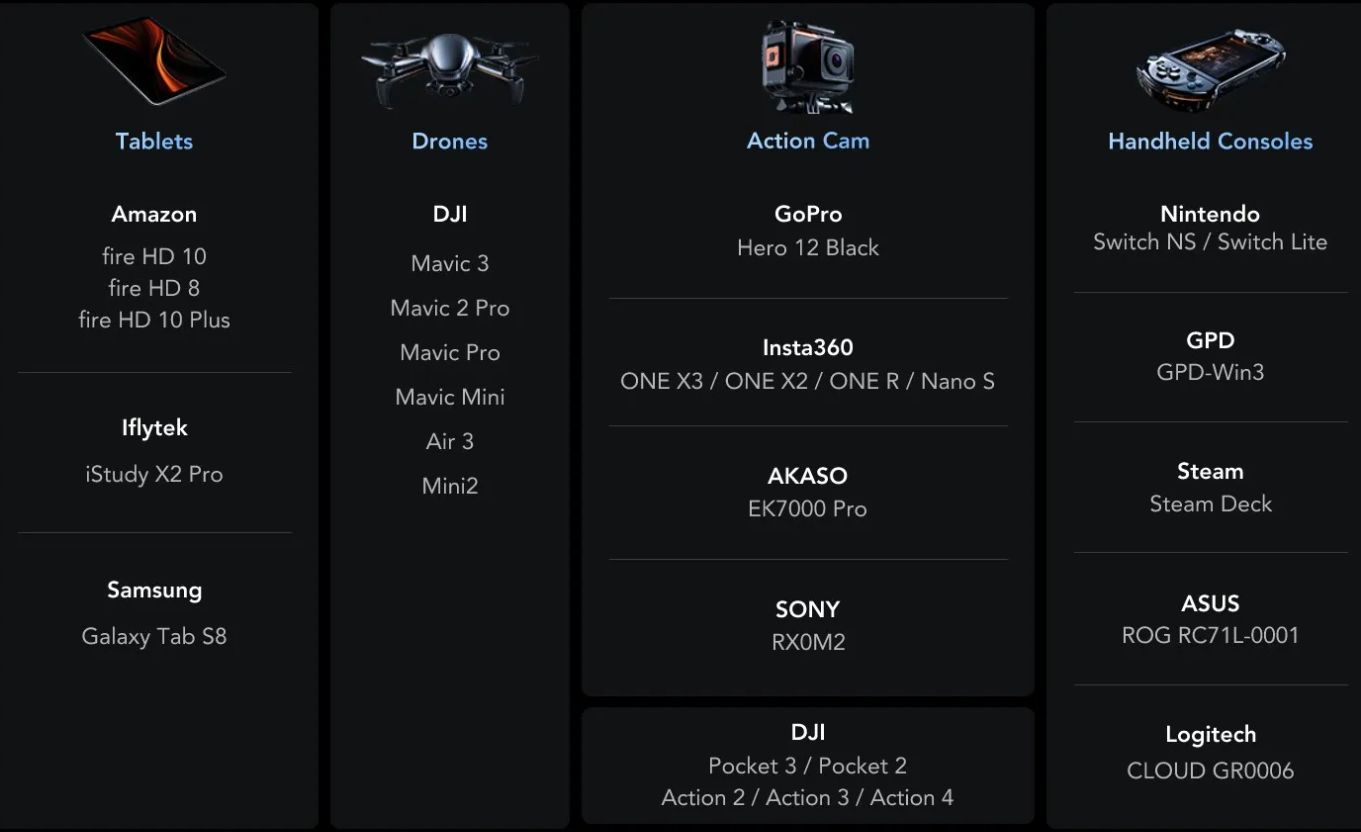Screen dimensions: 1361x832
Task: Open the Drones category heading
Action: click(450, 141)
